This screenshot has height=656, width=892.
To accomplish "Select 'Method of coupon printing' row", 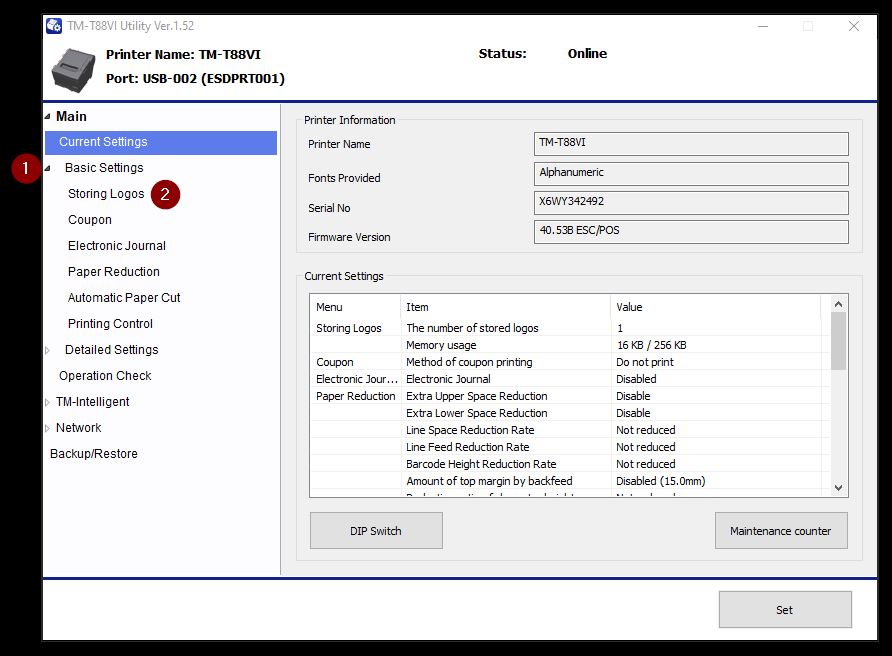I will (569, 362).
